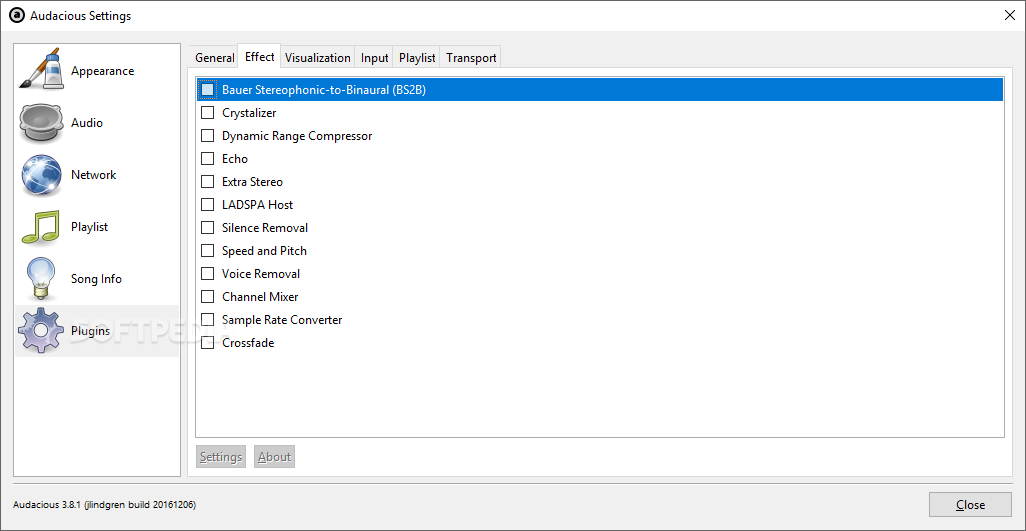The image size is (1026, 531).
Task: Close the Audacious Settings window via X
Action: pyautogui.click(x=1010, y=16)
